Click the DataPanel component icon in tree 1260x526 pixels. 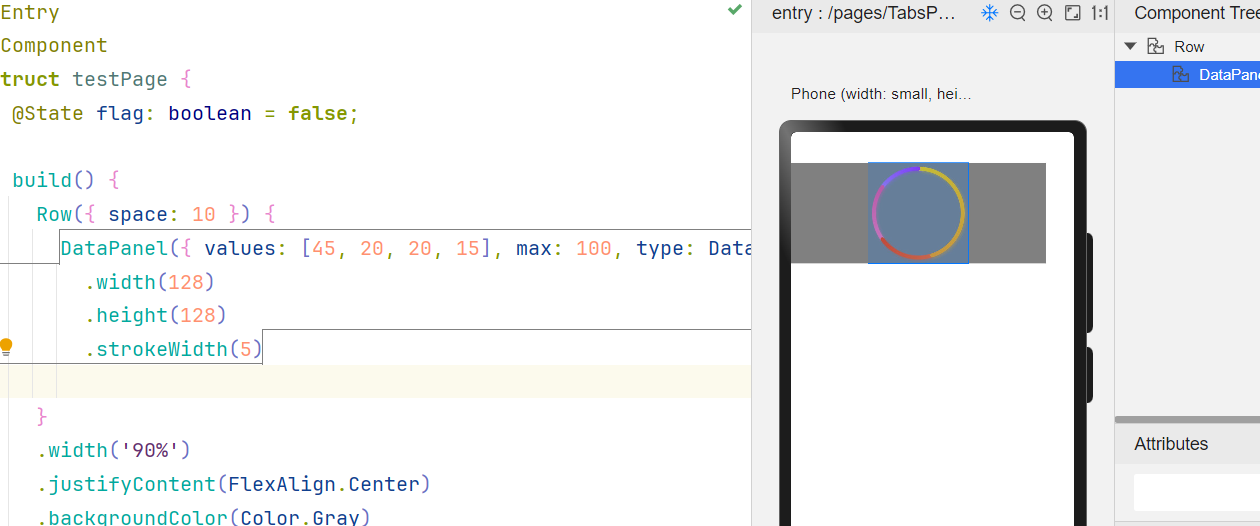1181,74
